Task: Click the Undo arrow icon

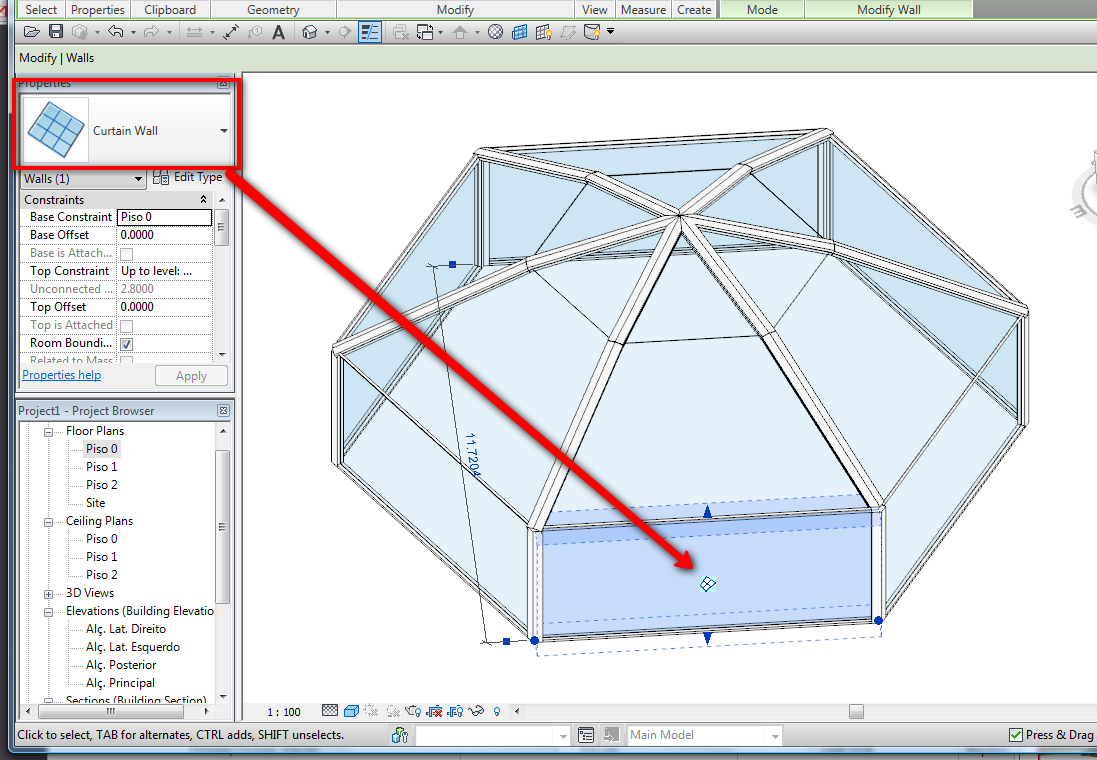Action: point(116,31)
